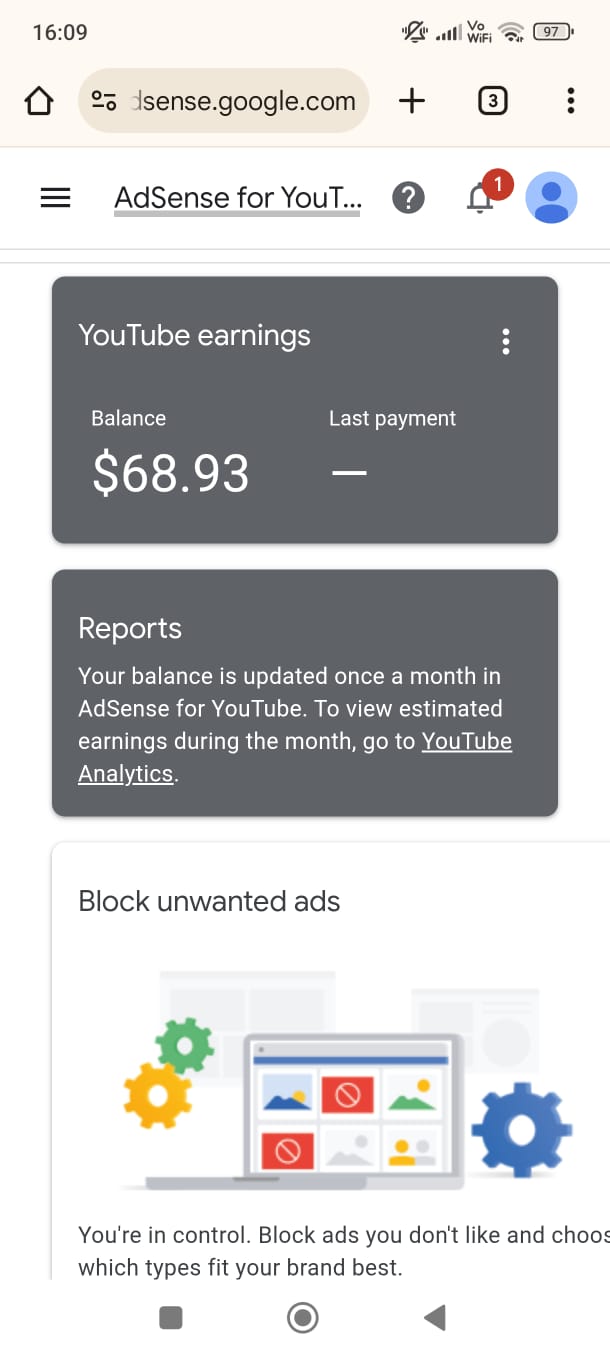The height and width of the screenshot is (1356, 610).
Task: View notifications via the bell icon
Action: pyautogui.click(x=481, y=199)
